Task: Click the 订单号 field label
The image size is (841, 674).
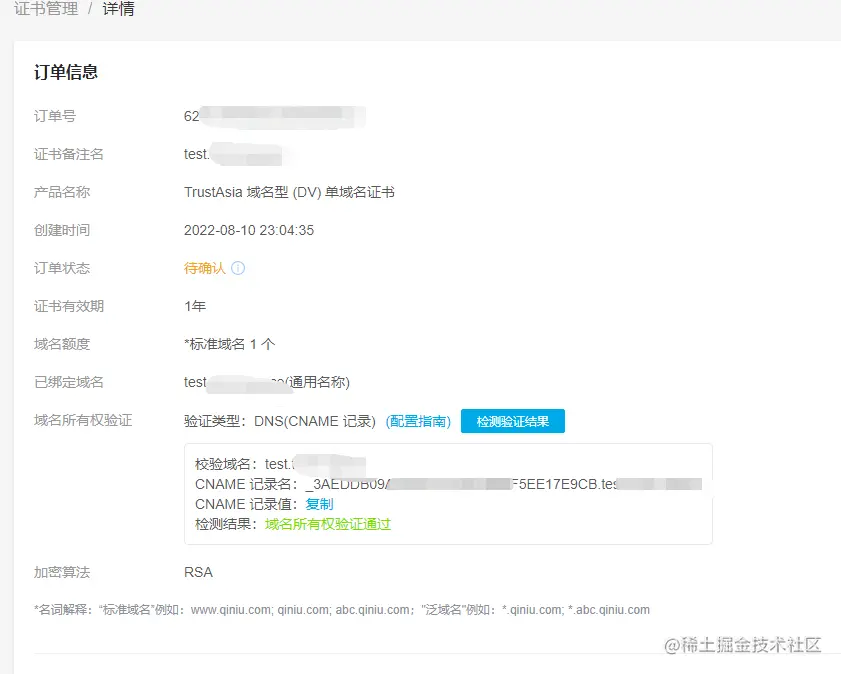Action: [x=55, y=116]
